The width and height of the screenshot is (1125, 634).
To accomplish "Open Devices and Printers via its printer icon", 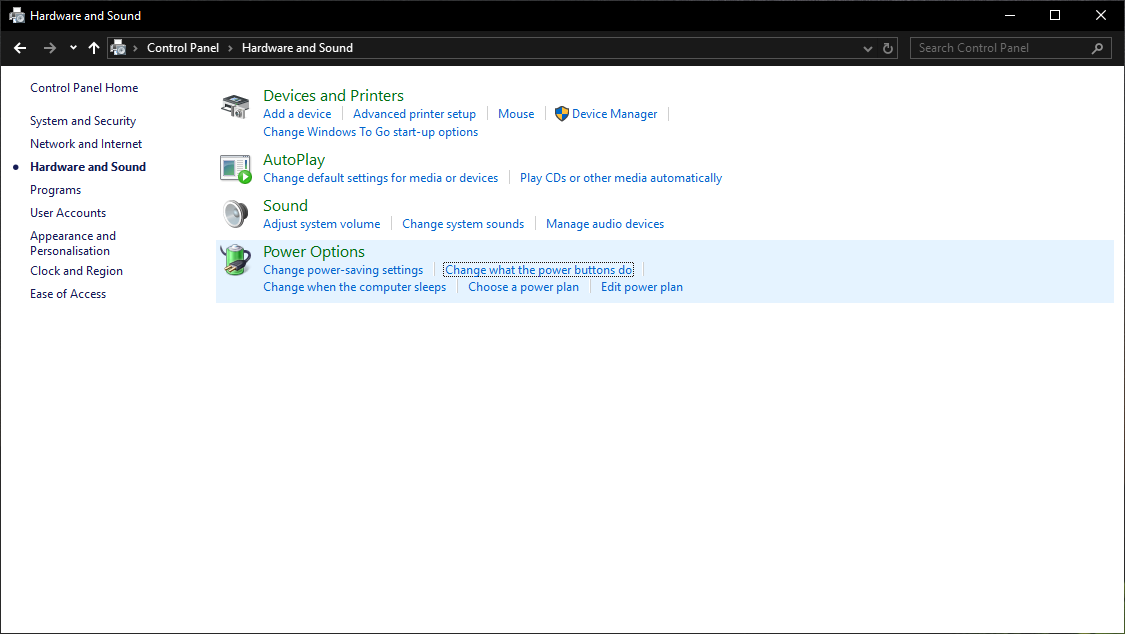I will 235,104.
